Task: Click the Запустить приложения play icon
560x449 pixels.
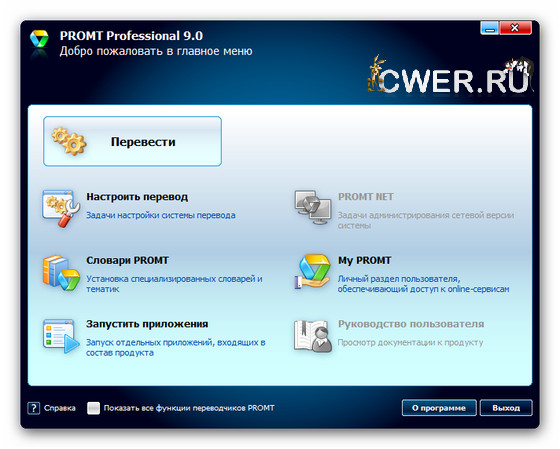Action: coord(61,336)
